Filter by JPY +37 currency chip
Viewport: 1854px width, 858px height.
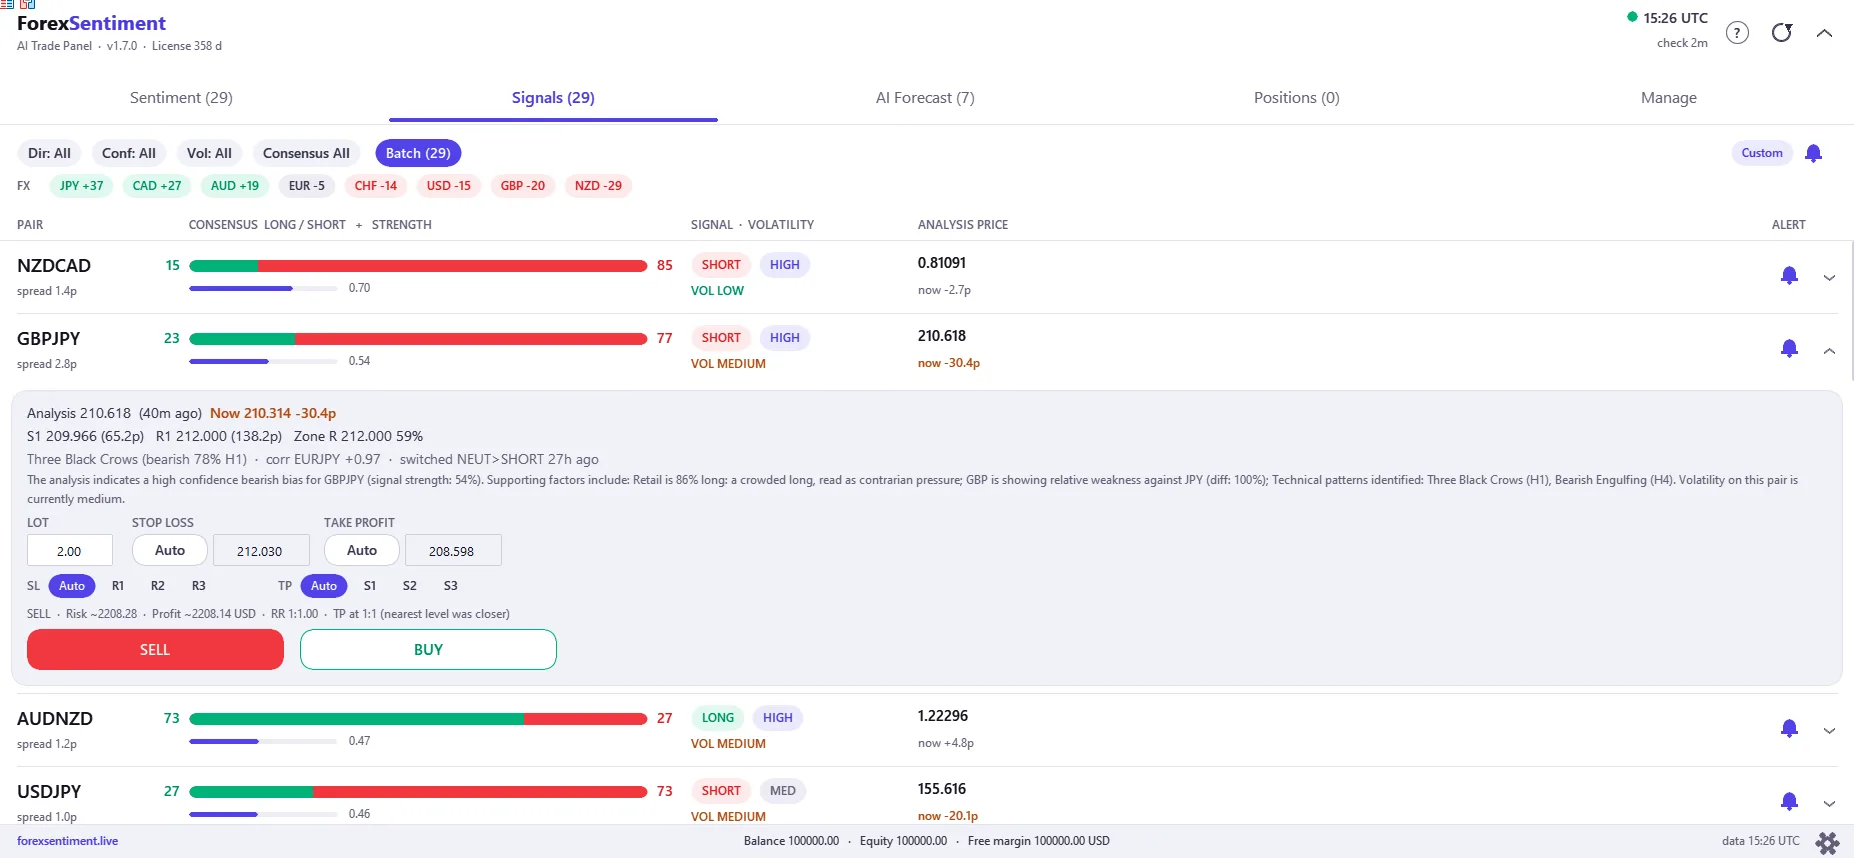(81, 186)
